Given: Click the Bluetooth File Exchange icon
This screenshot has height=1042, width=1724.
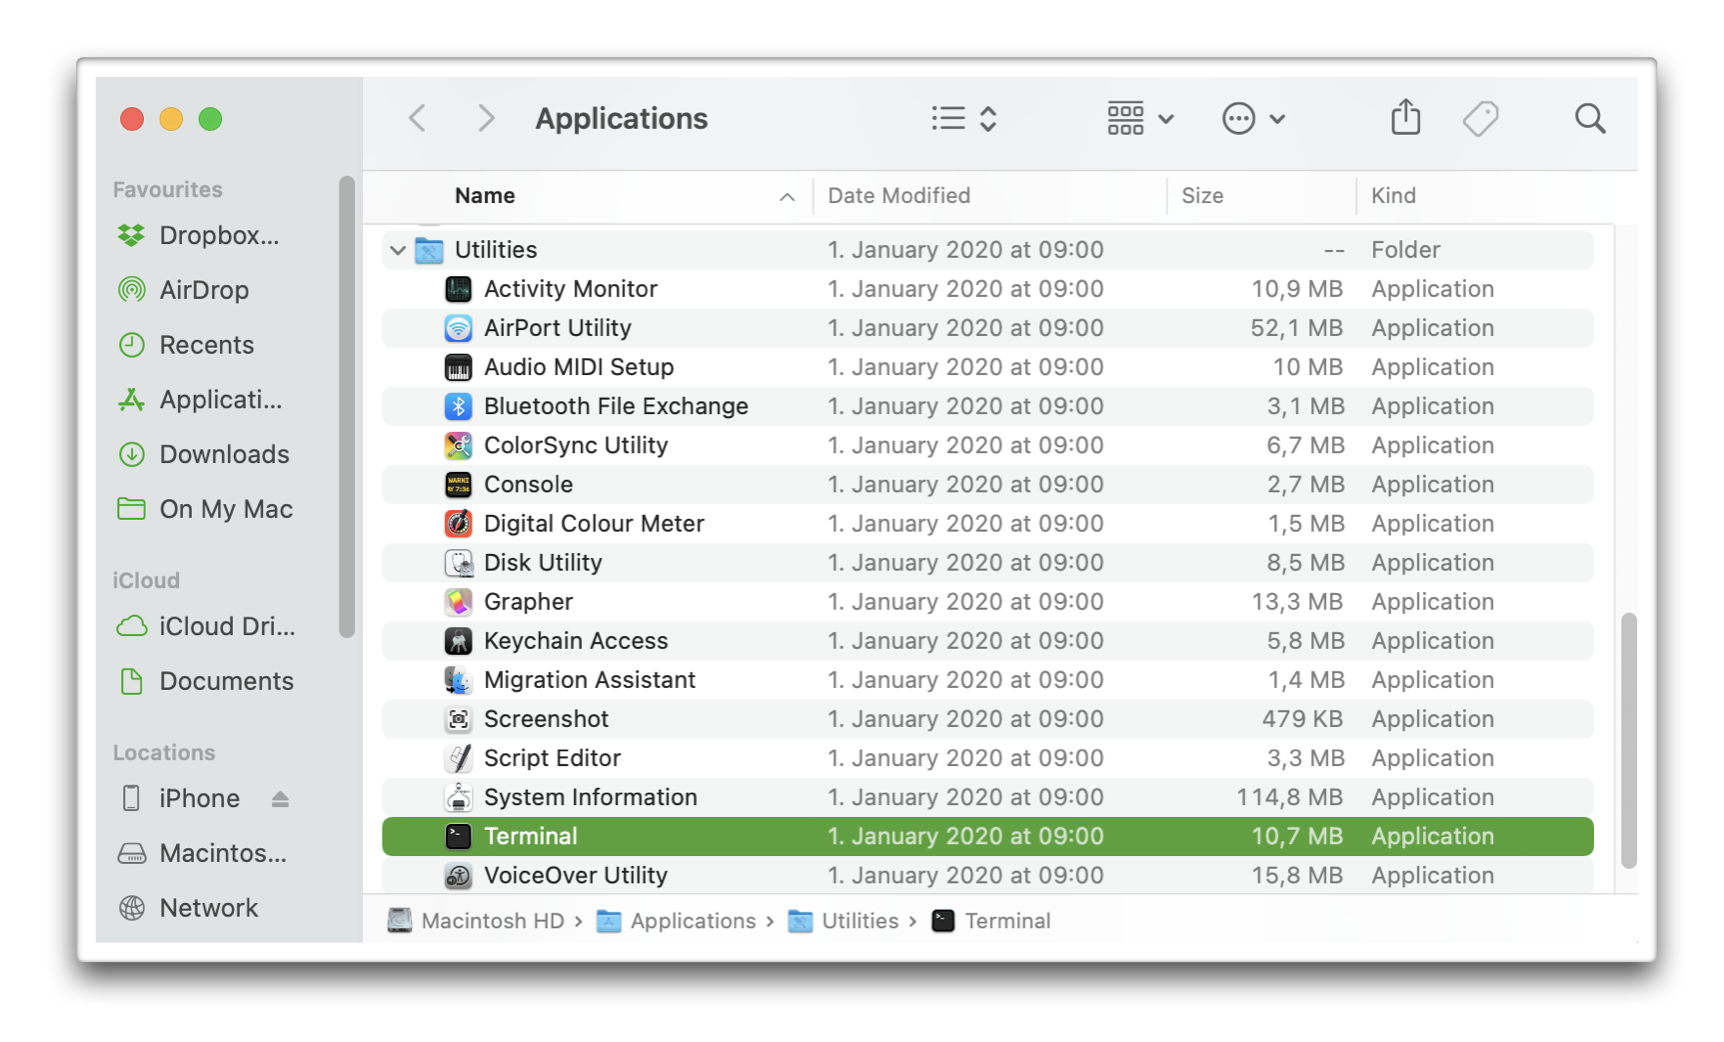Looking at the screenshot, I should point(458,406).
